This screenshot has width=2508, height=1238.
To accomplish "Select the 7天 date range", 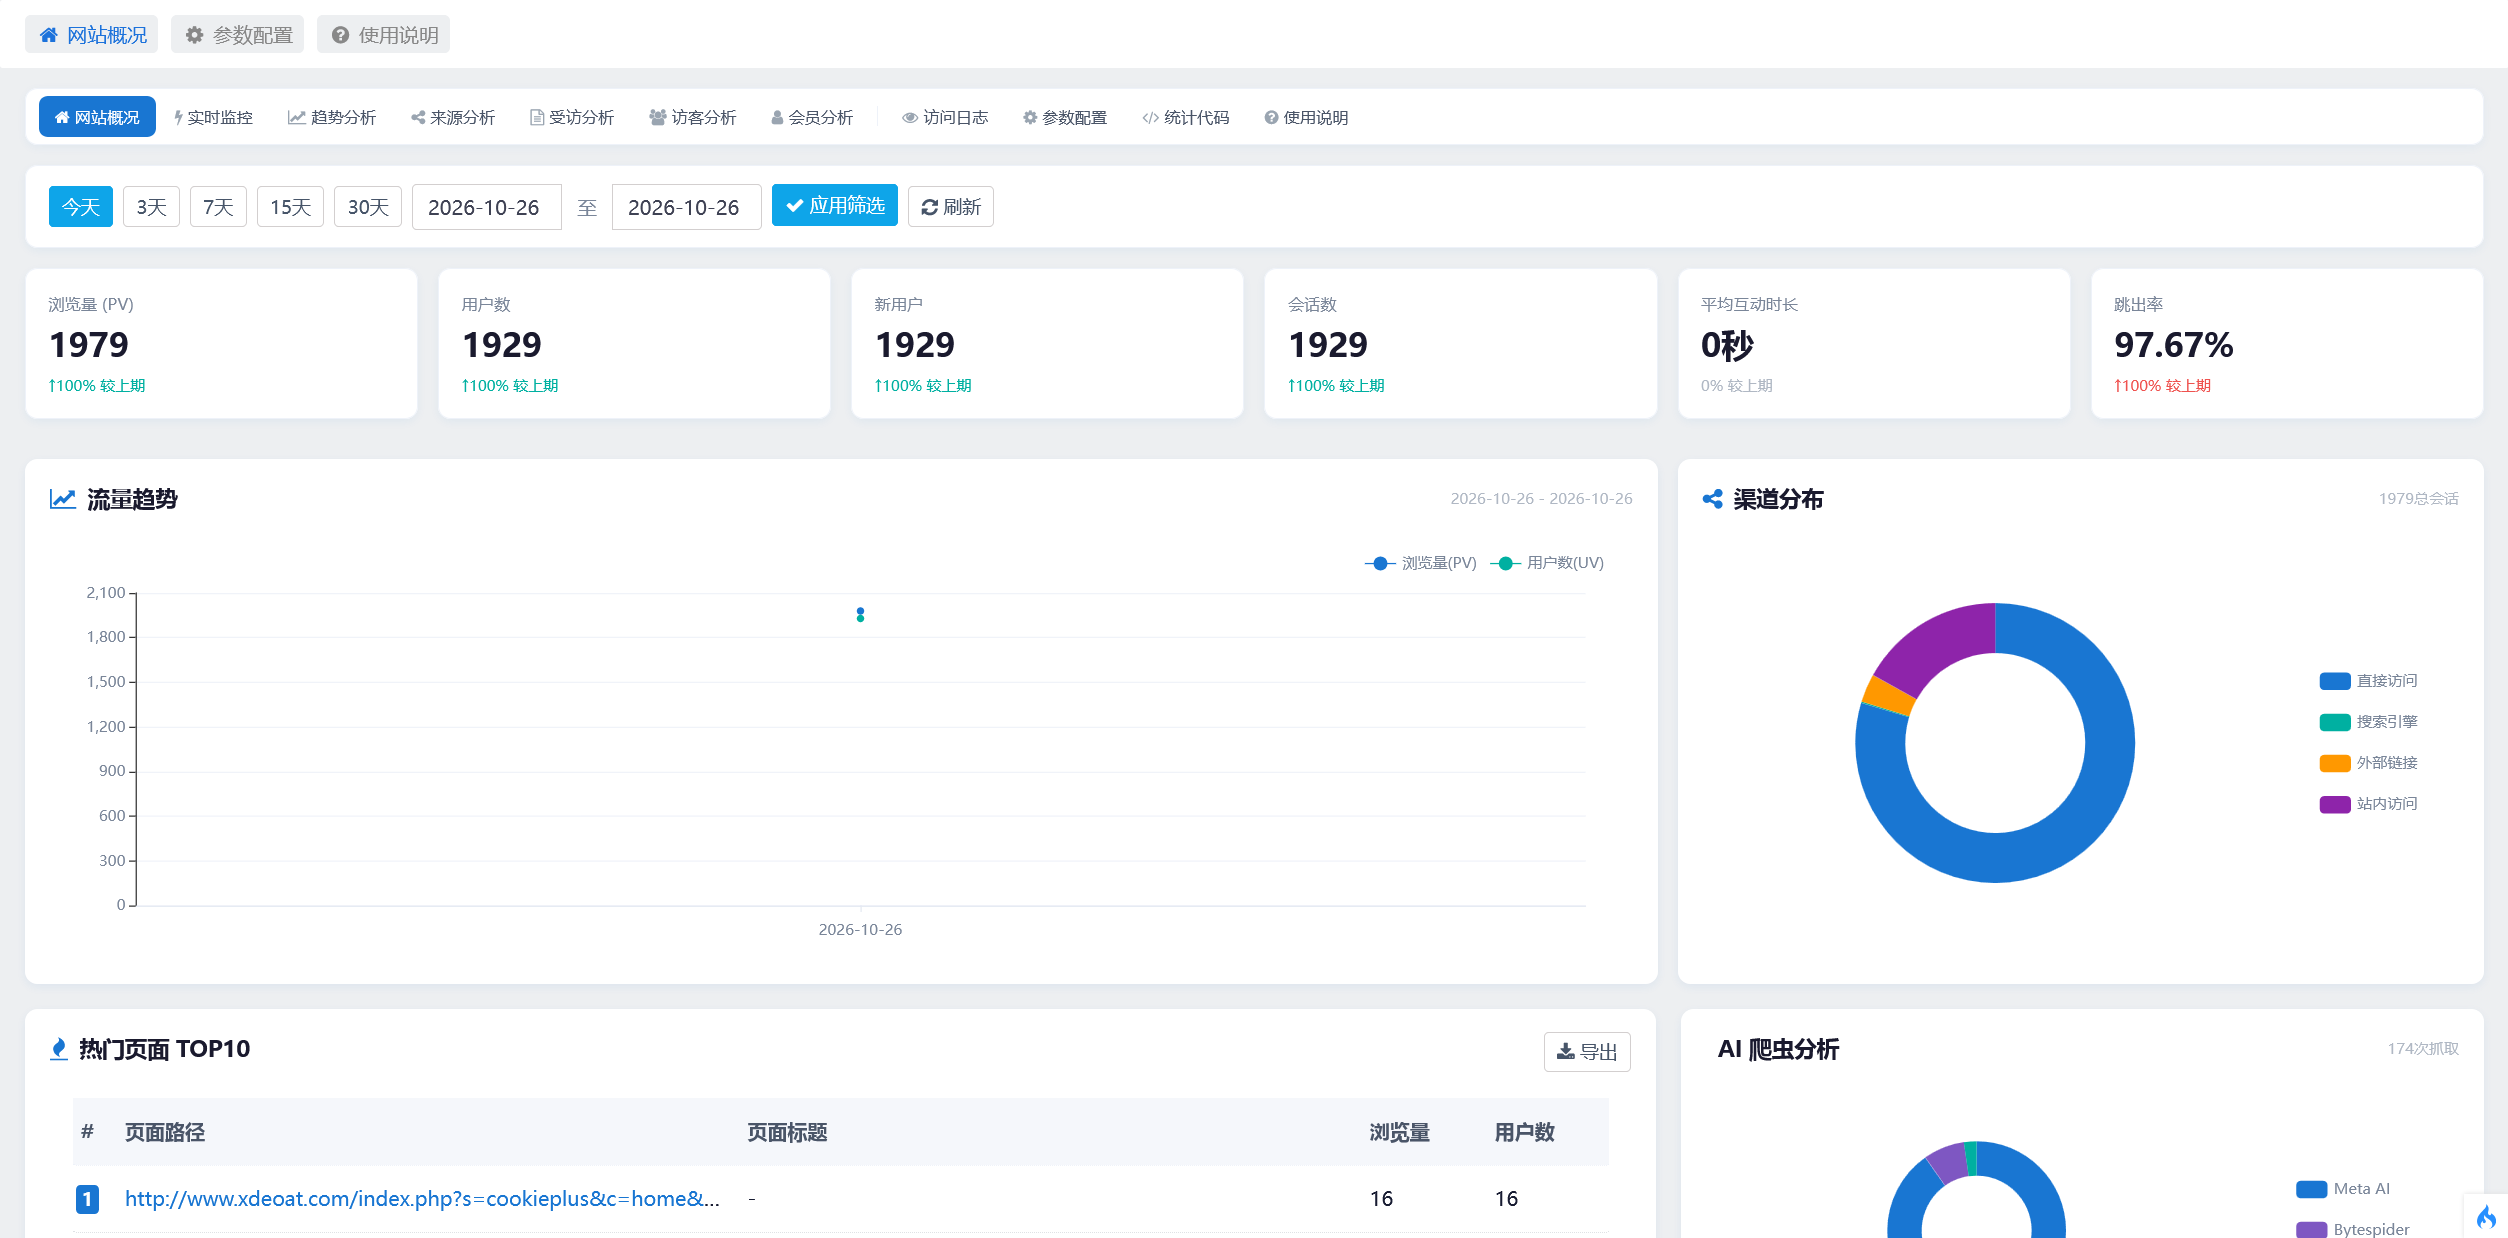I will (218, 207).
